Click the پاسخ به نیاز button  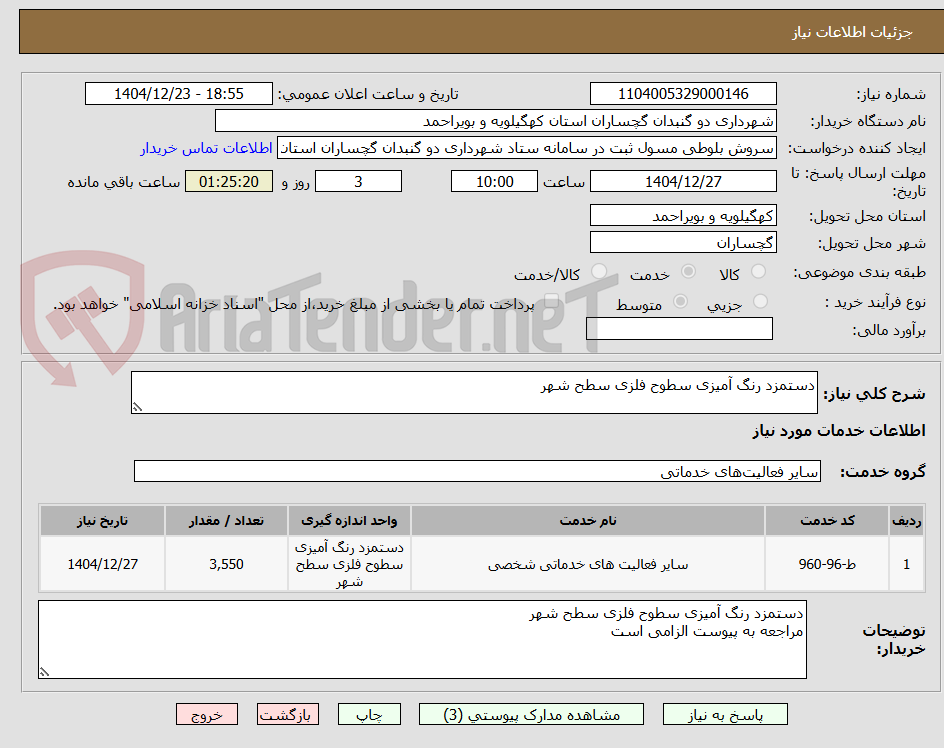pos(725,714)
